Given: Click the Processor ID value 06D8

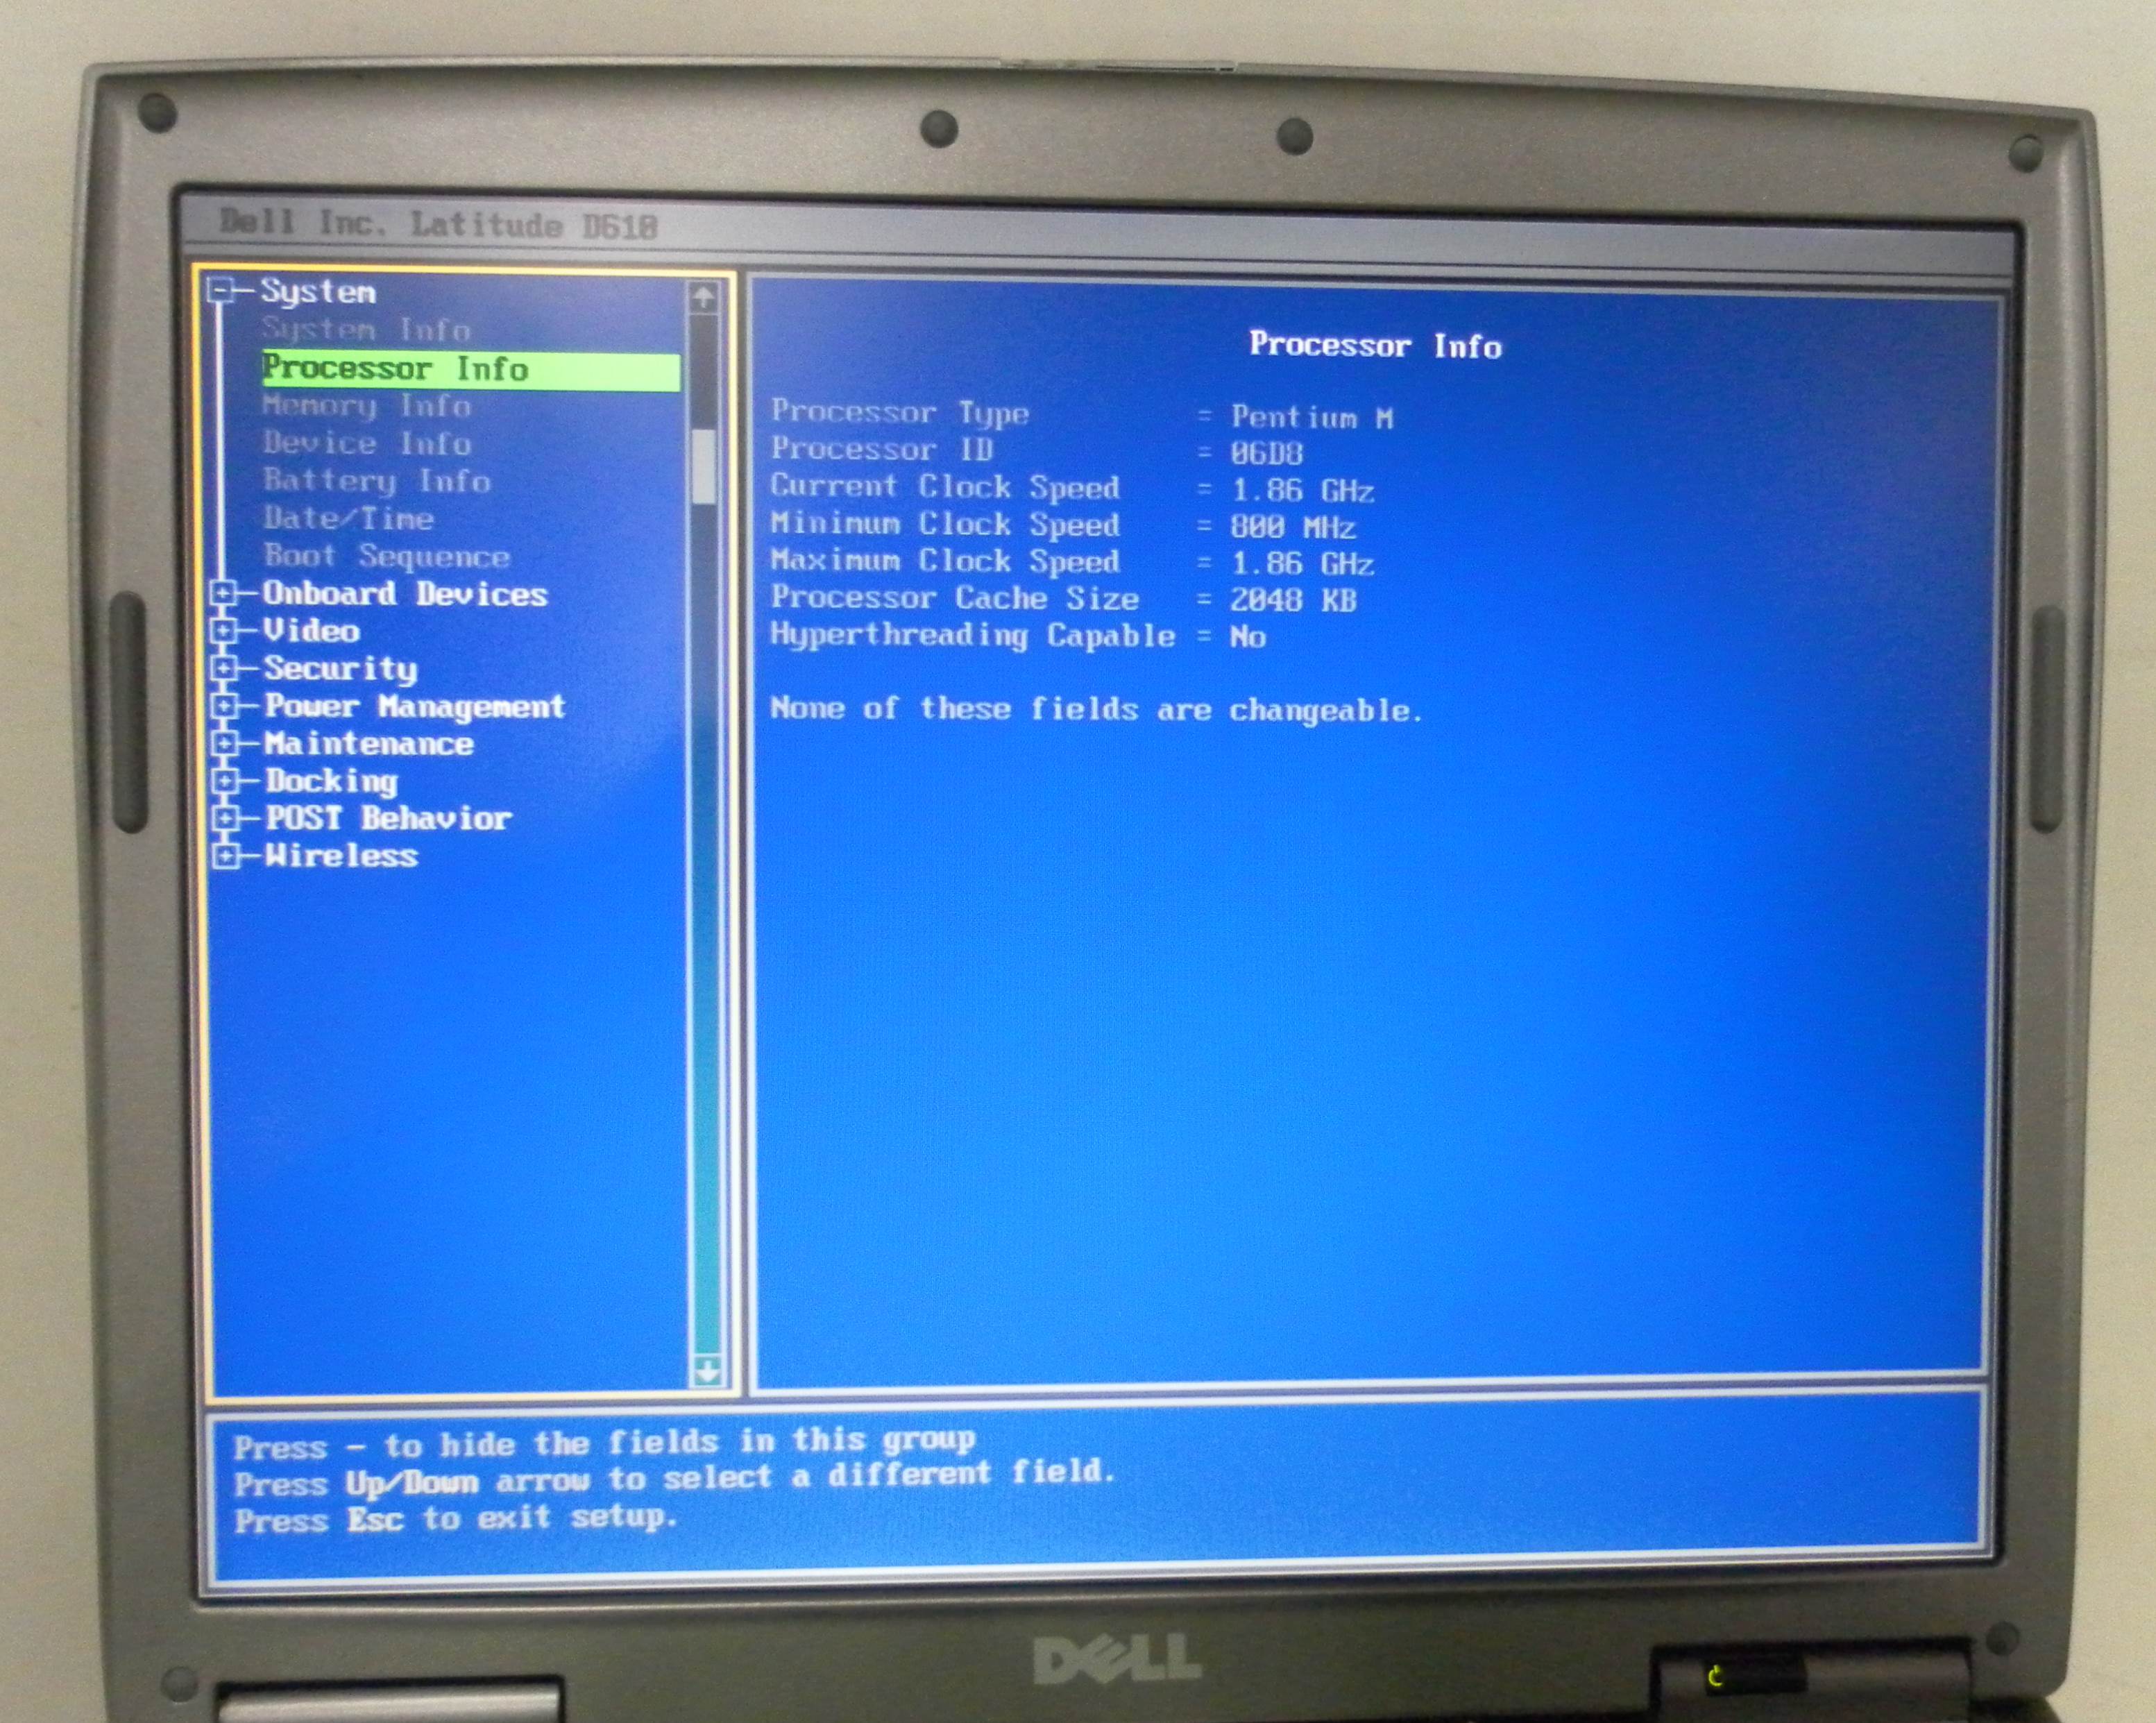Looking at the screenshot, I should click(1266, 454).
